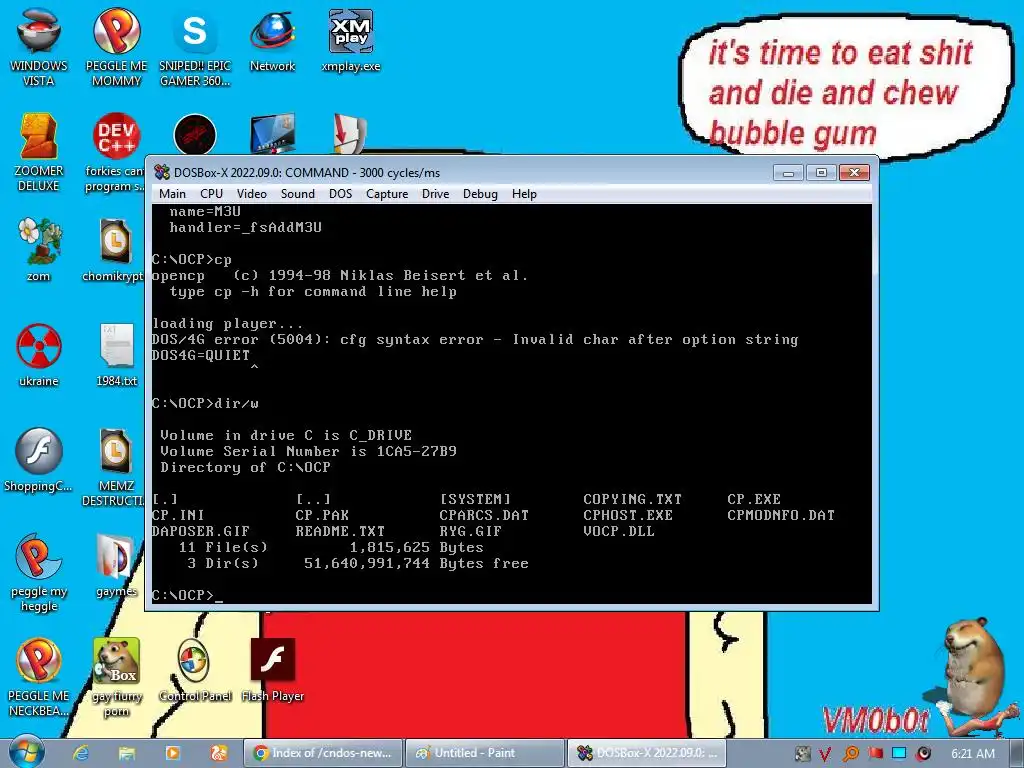Screen dimensions: 1024x768
Task: Open the Video menu
Action: click(x=251, y=194)
